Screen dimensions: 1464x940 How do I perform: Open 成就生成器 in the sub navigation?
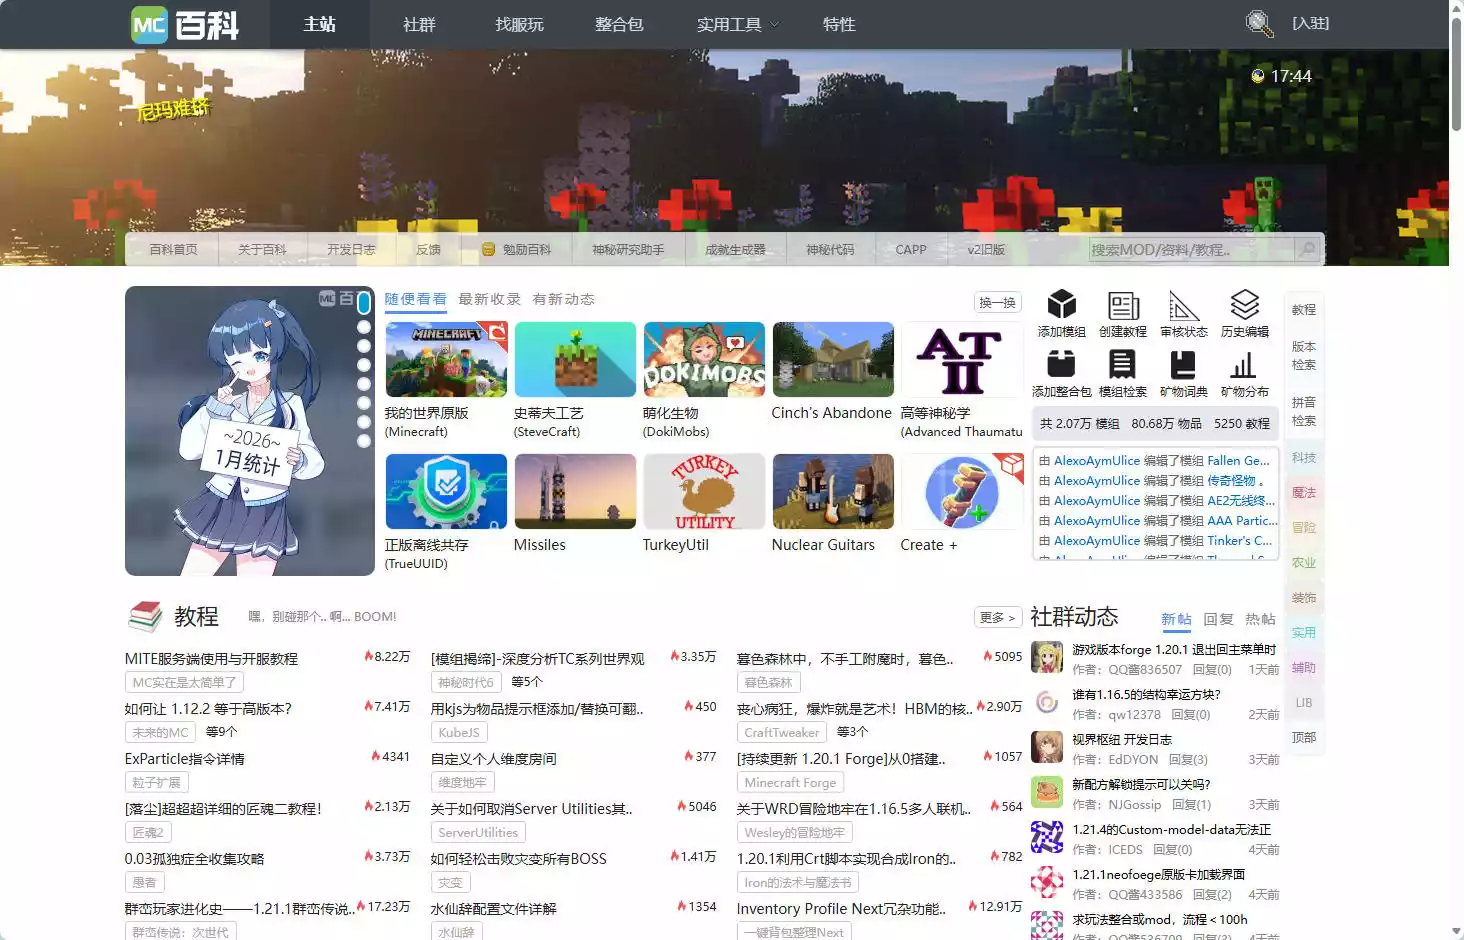[x=735, y=250]
